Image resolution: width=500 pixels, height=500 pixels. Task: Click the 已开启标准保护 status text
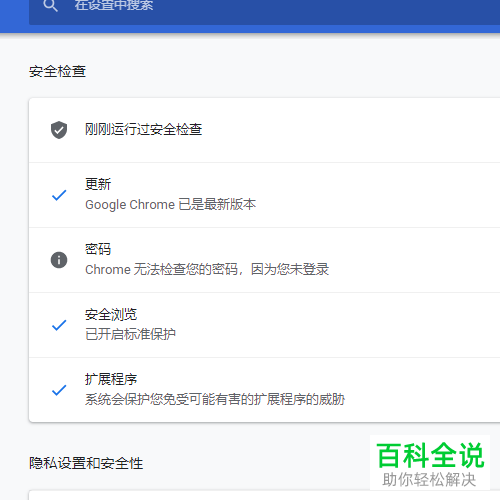tap(130, 334)
